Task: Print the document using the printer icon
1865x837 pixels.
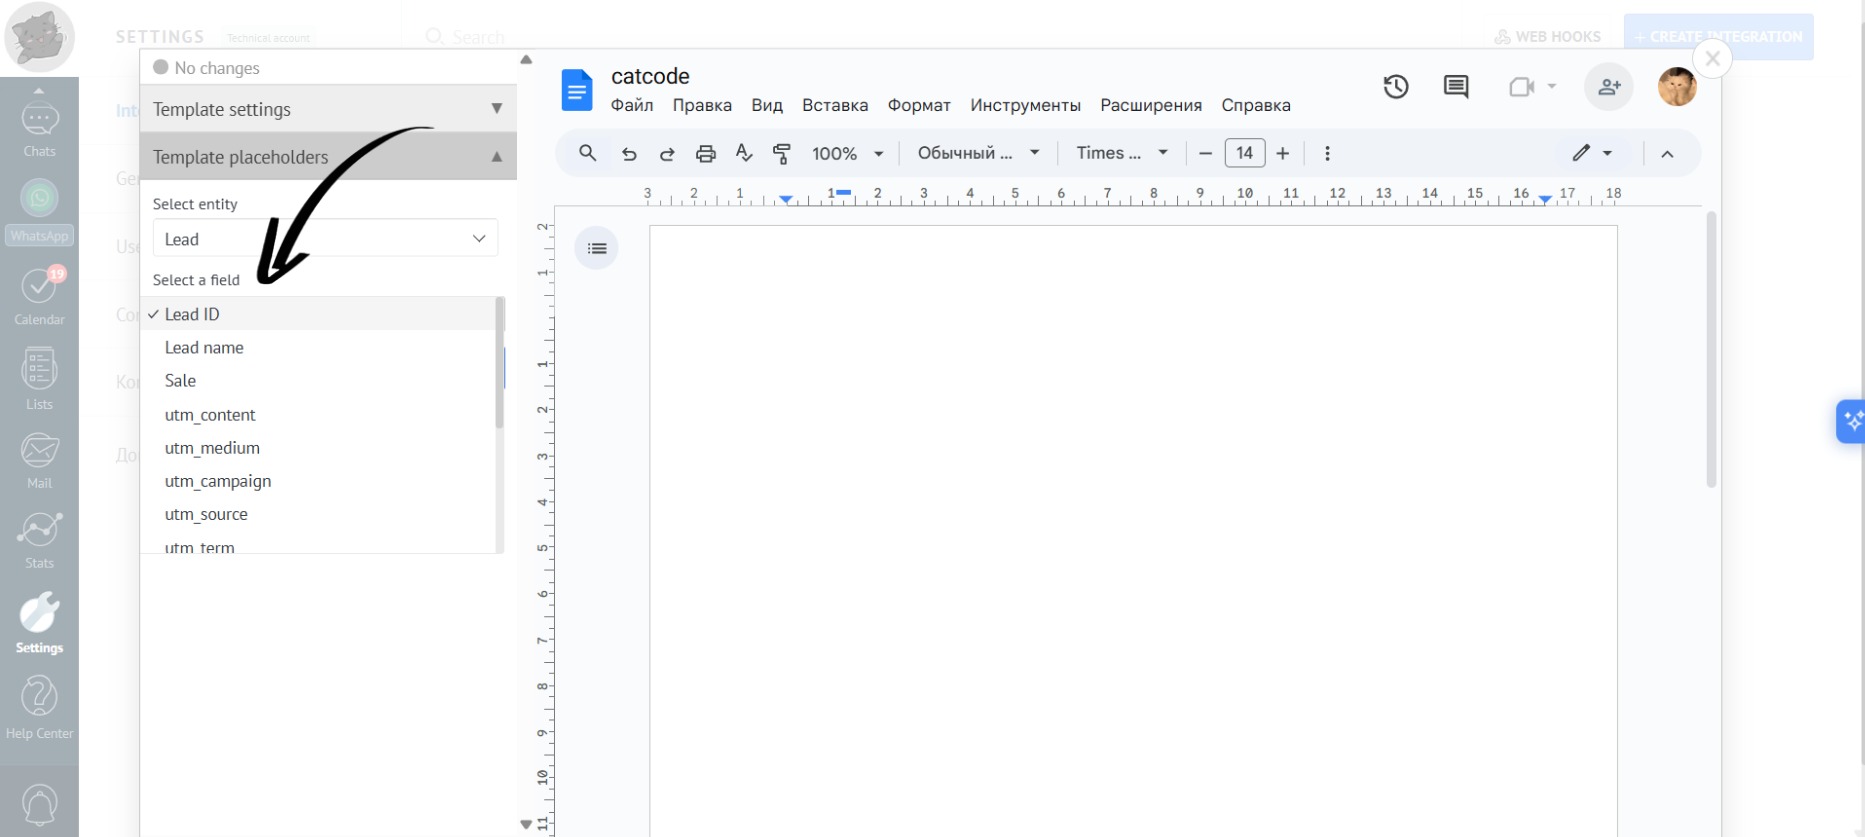Action: point(706,154)
